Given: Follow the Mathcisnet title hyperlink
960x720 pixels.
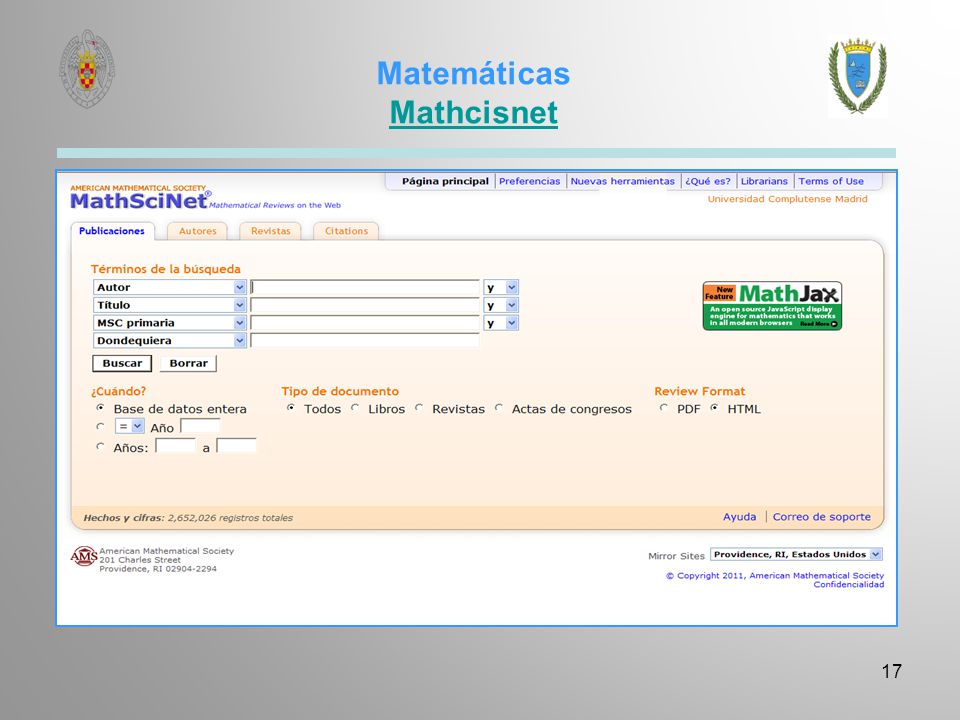Looking at the screenshot, I should (x=473, y=112).
